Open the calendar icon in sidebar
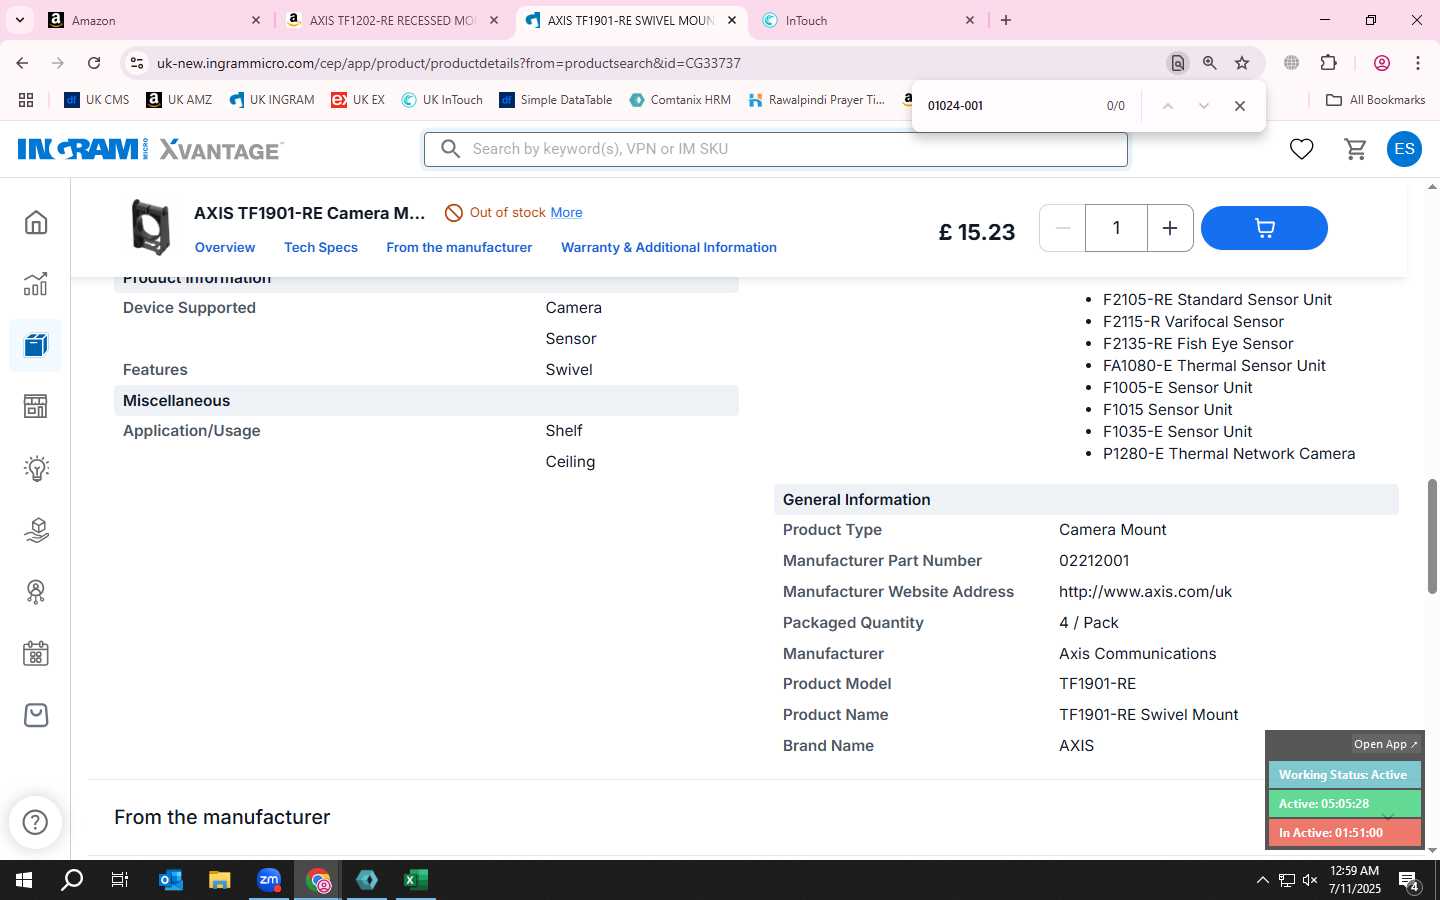 36,654
